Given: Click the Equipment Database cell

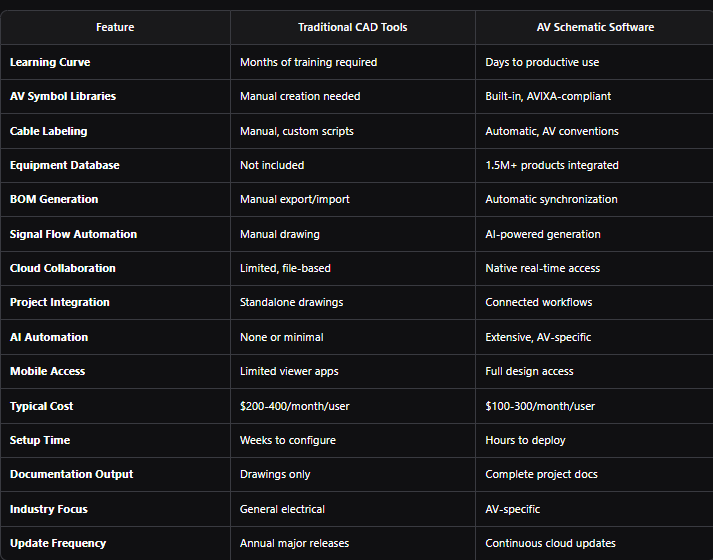Looking at the screenshot, I should coord(65,165).
